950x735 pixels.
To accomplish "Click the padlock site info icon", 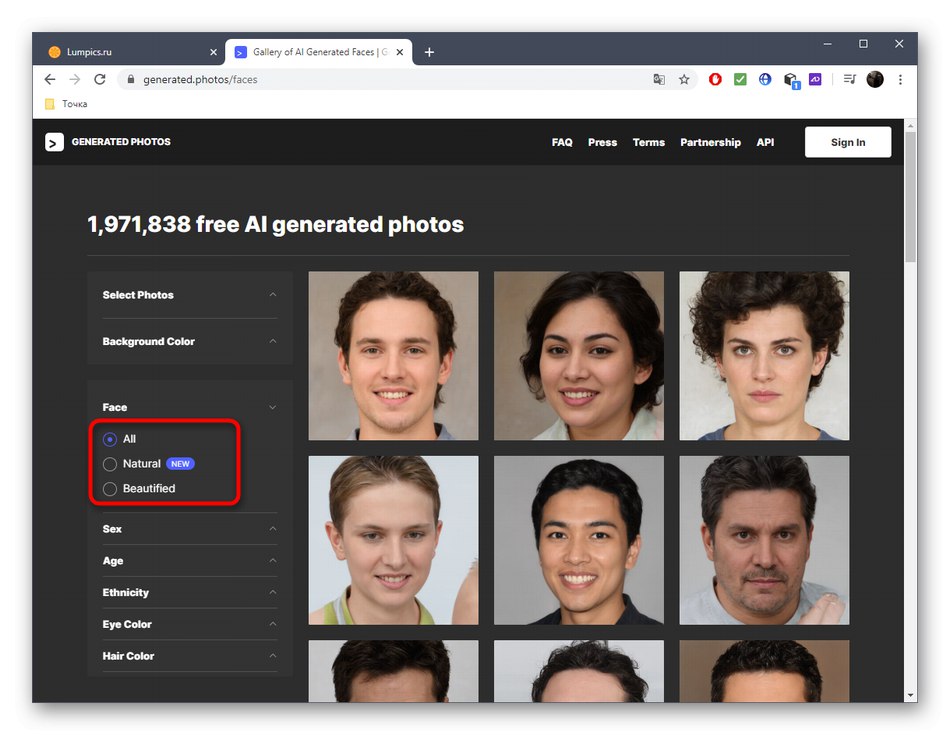I will click(x=131, y=79).
